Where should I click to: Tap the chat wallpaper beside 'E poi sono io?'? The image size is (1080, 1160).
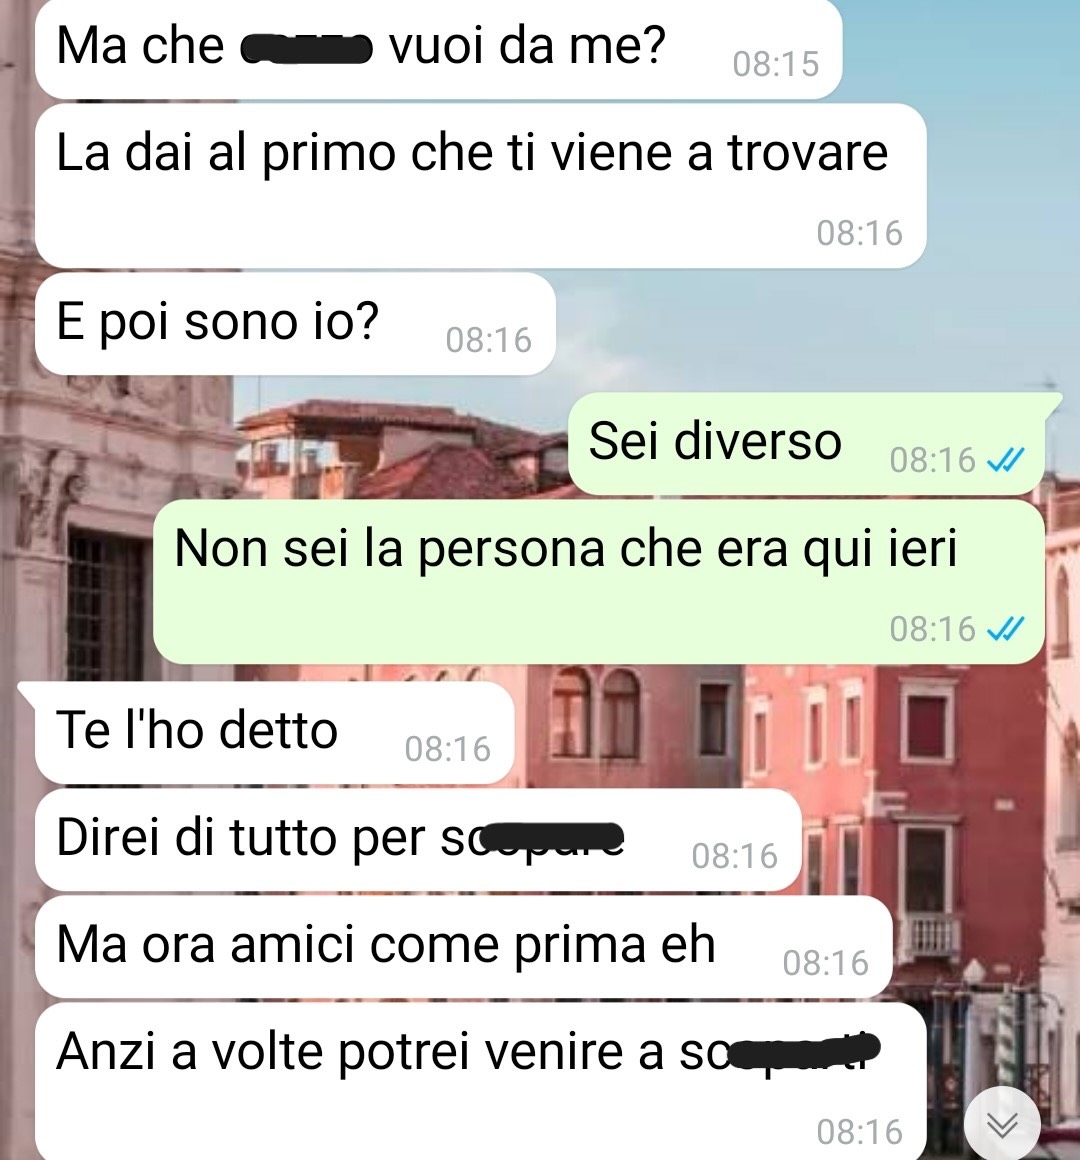pos(814,326)
